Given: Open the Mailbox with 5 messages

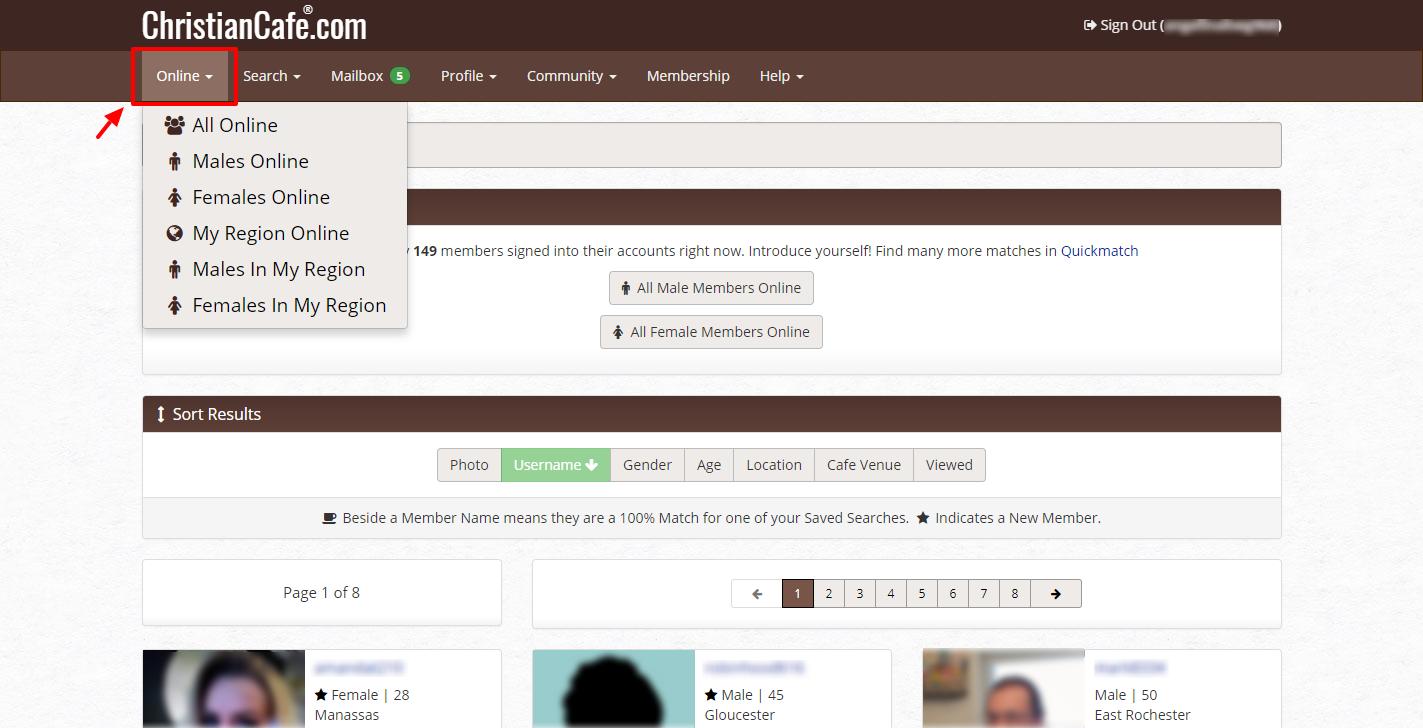Looking at the screenshot, I should pyautogui.click(x=370, y=76).
